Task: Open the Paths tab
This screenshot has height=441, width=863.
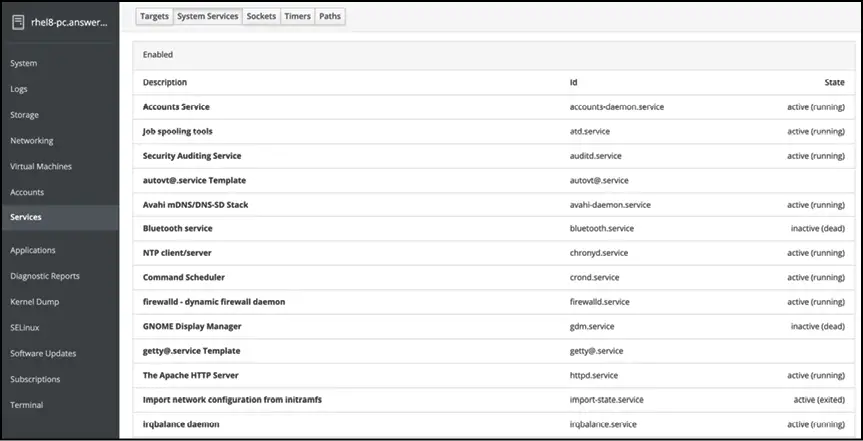Action: (x=330, y=17)
